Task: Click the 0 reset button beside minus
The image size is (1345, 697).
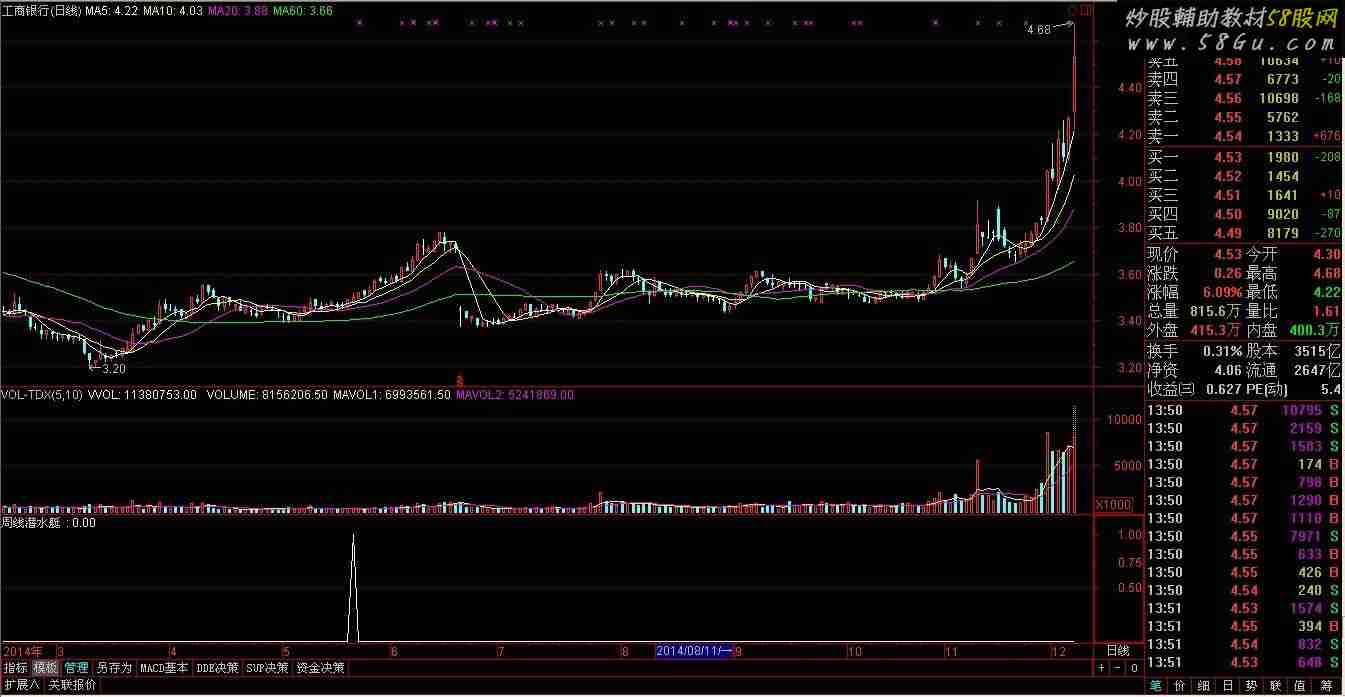Action: (x=1134, y=668)
